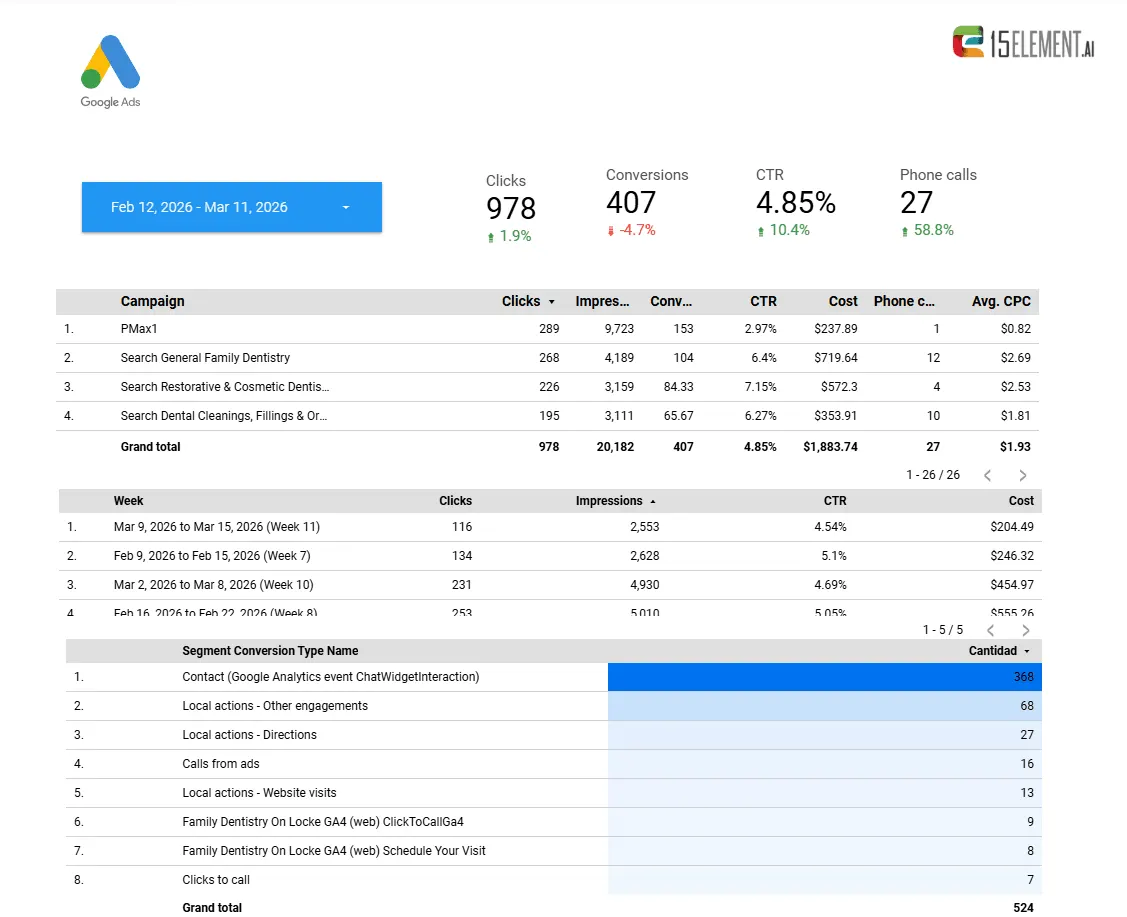Click the blue bar for Contact conversions
The image size is (1127, 917).
click(824, 677)
